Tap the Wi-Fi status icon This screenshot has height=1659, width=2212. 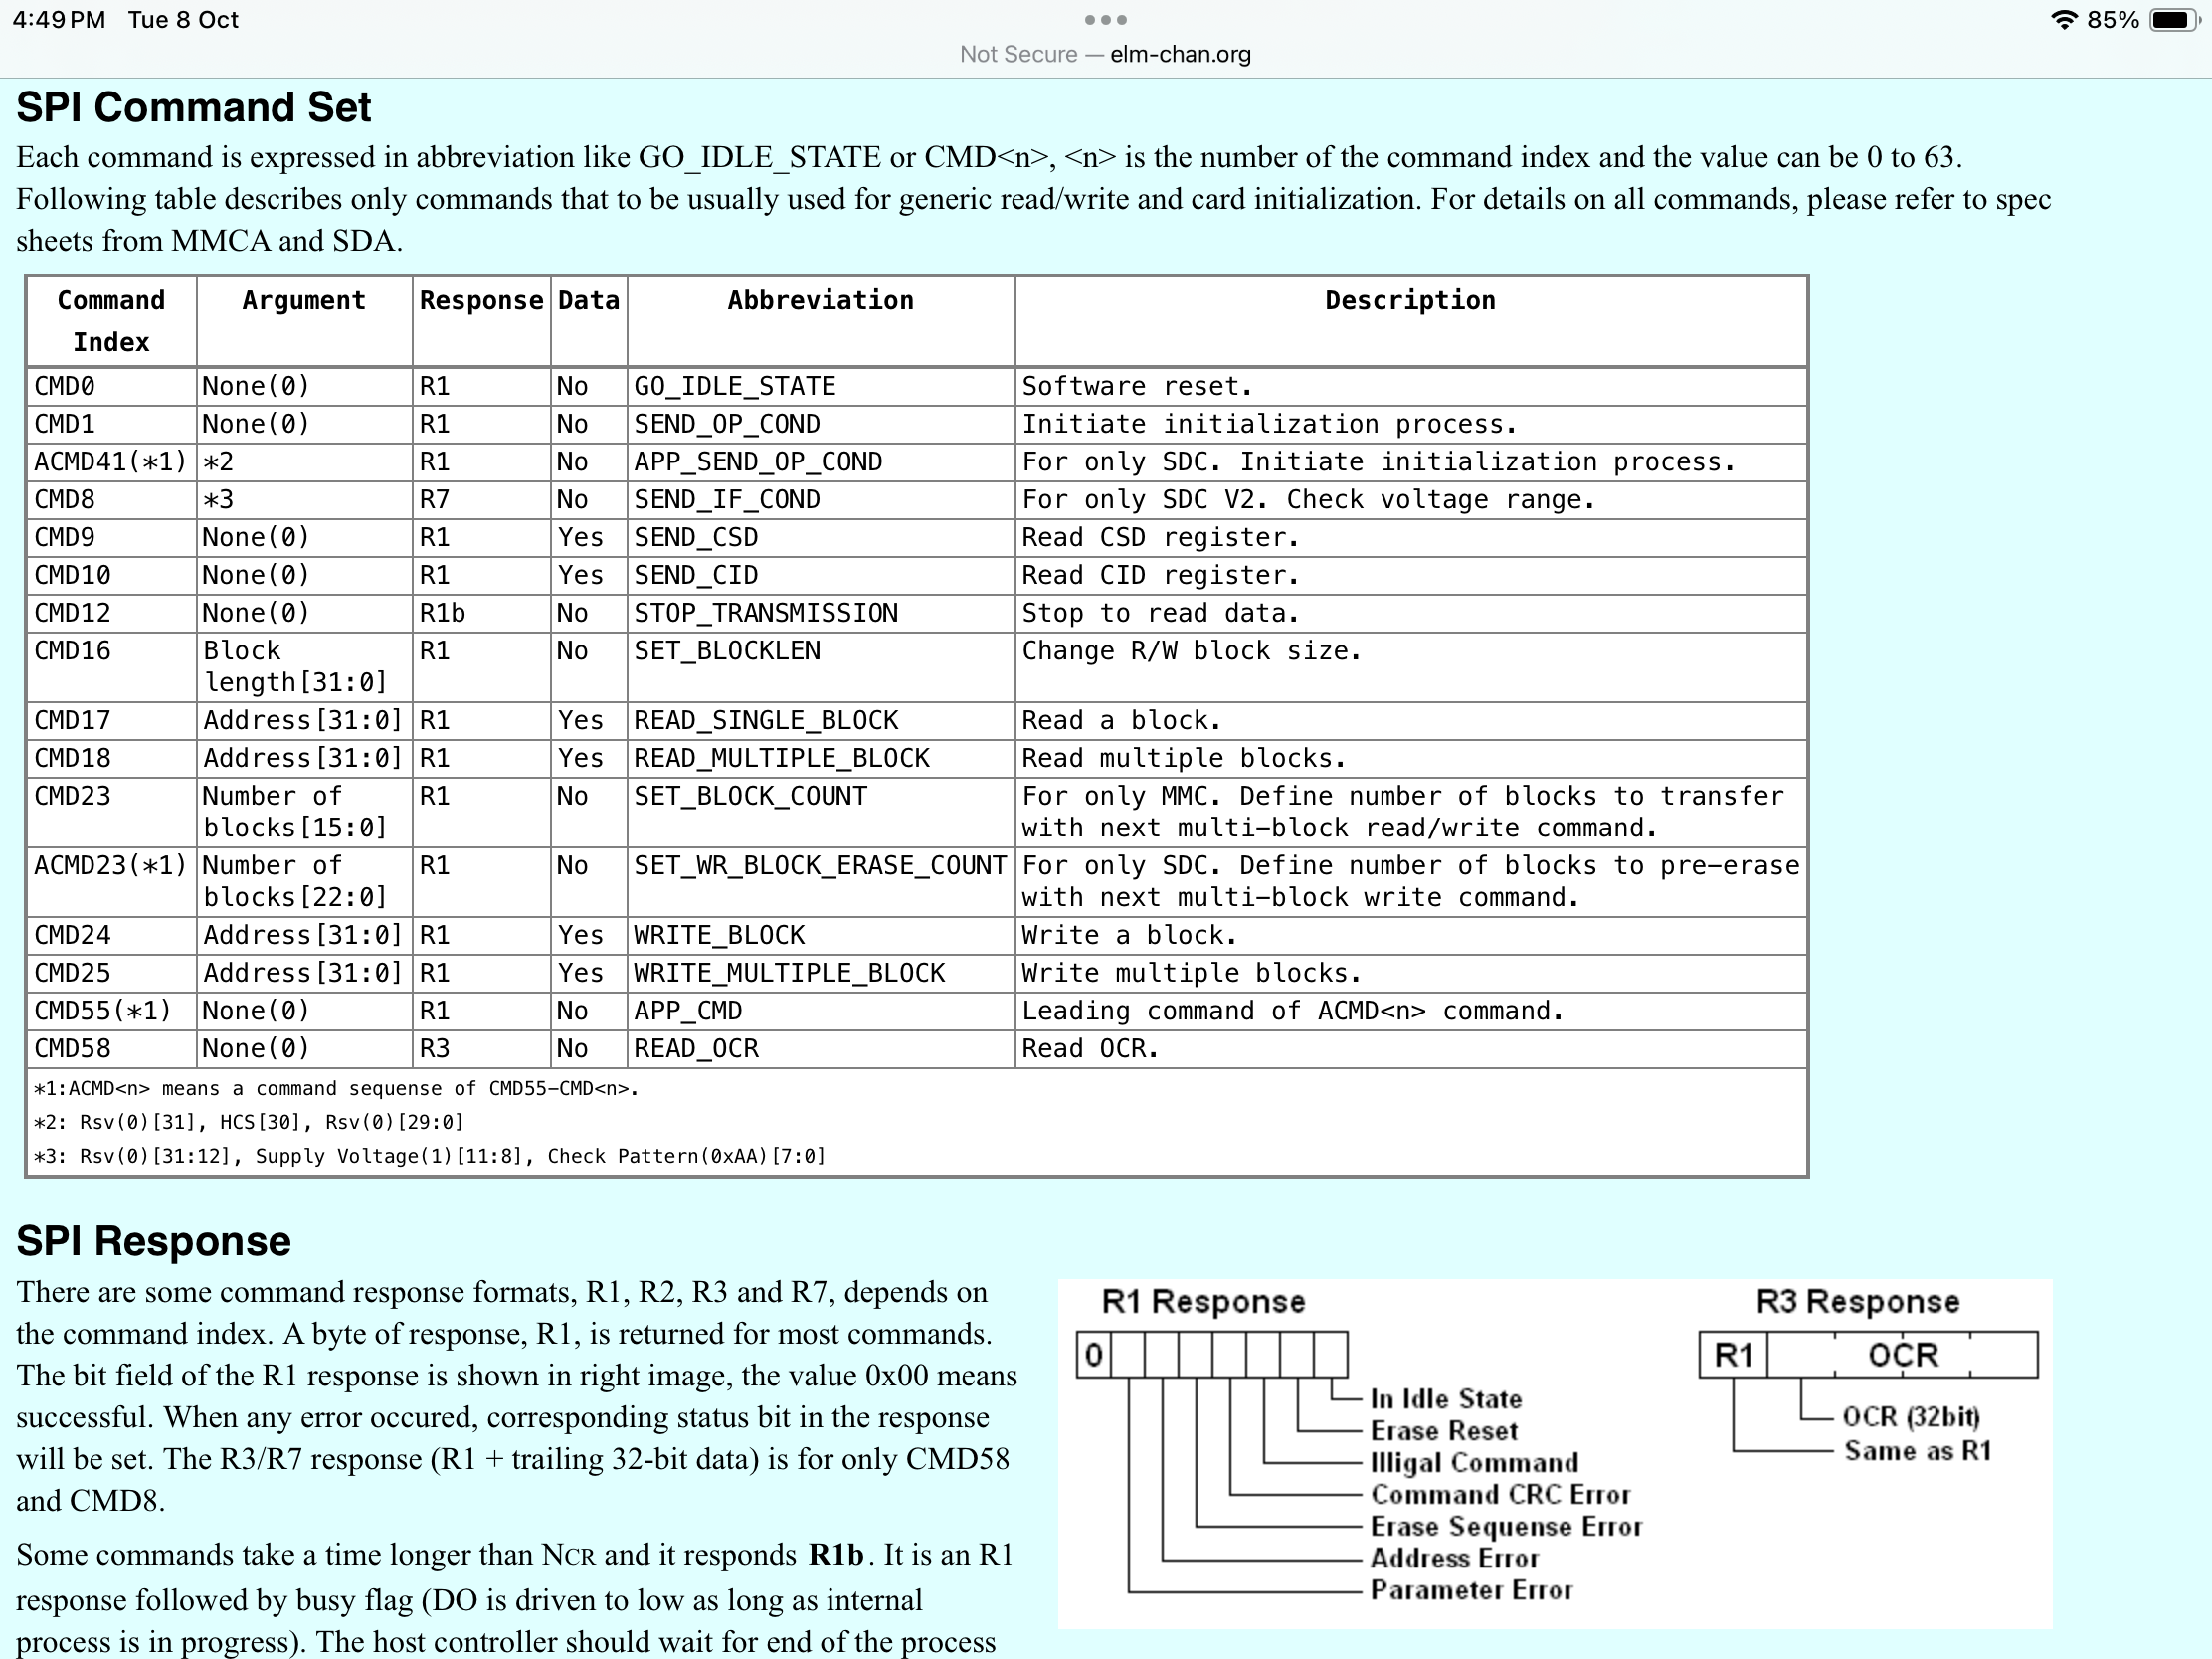pos(2063,20)
